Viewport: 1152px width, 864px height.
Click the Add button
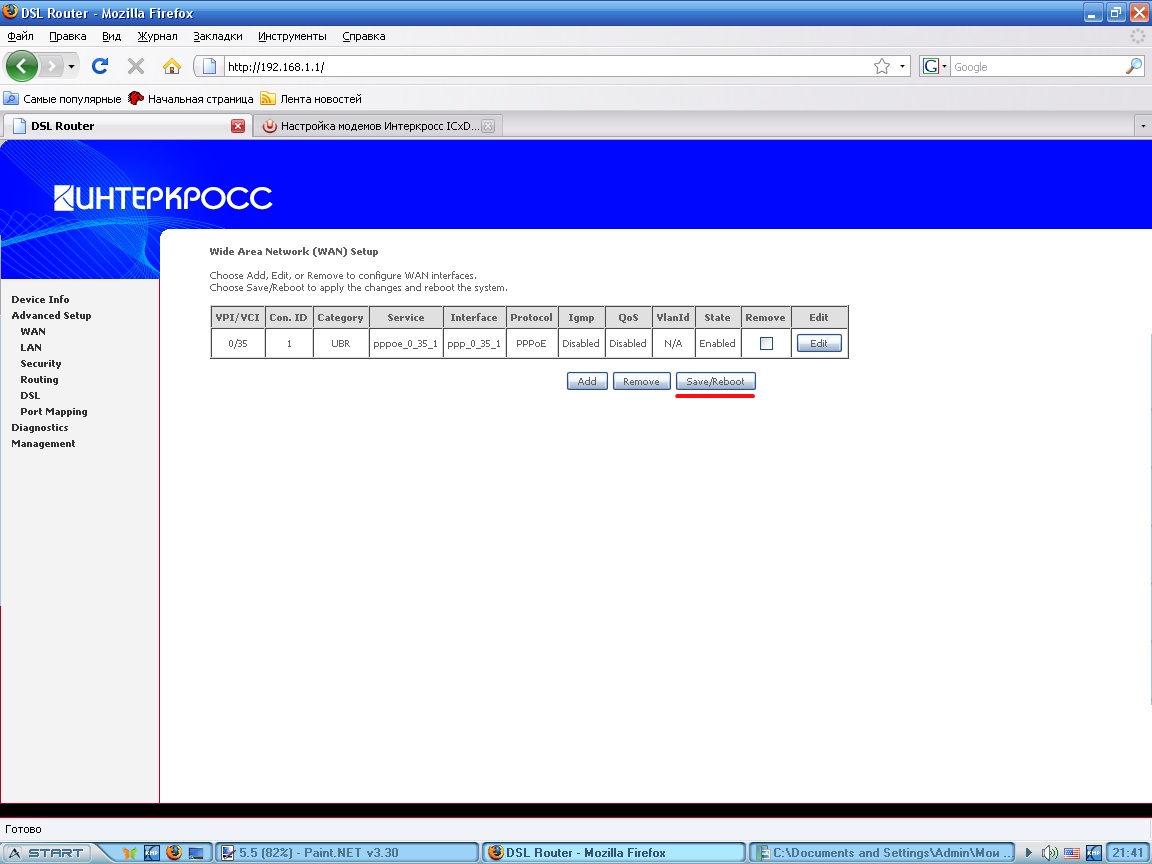click(587, 381)
